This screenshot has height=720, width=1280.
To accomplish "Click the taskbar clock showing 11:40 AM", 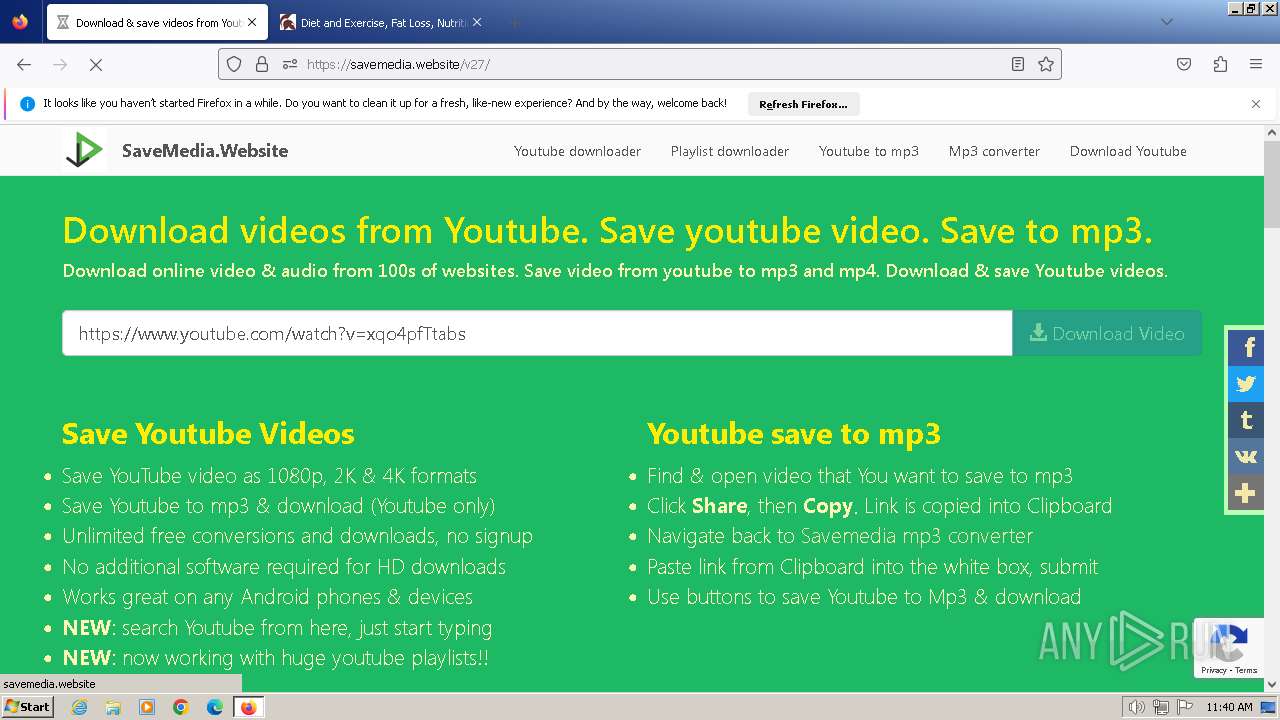I will 1229,707.
